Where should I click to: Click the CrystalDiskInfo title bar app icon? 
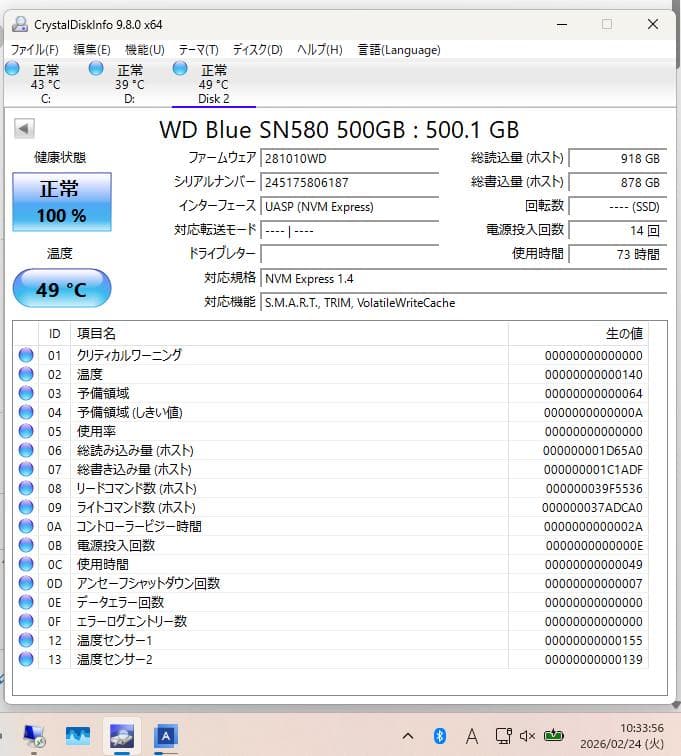click(20, 24)
